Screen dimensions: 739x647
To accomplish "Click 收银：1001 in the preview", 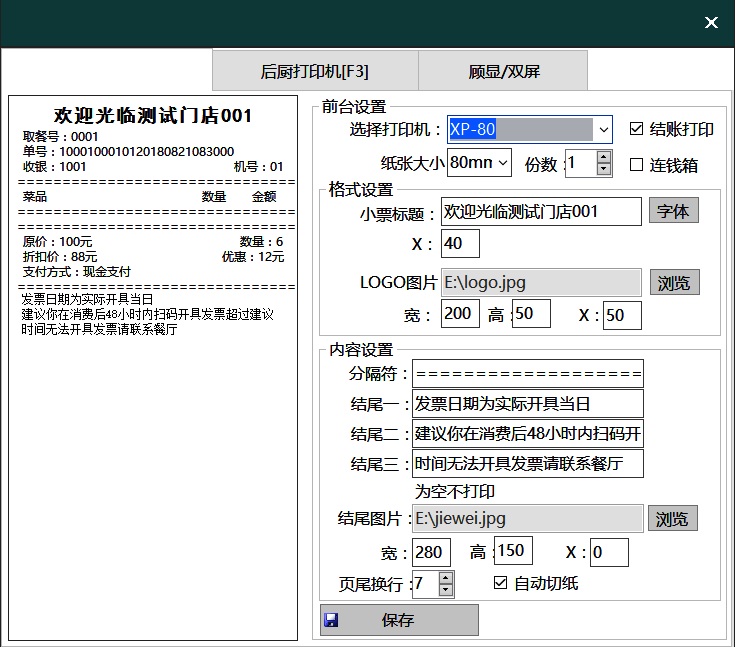I will pos(54,167).
